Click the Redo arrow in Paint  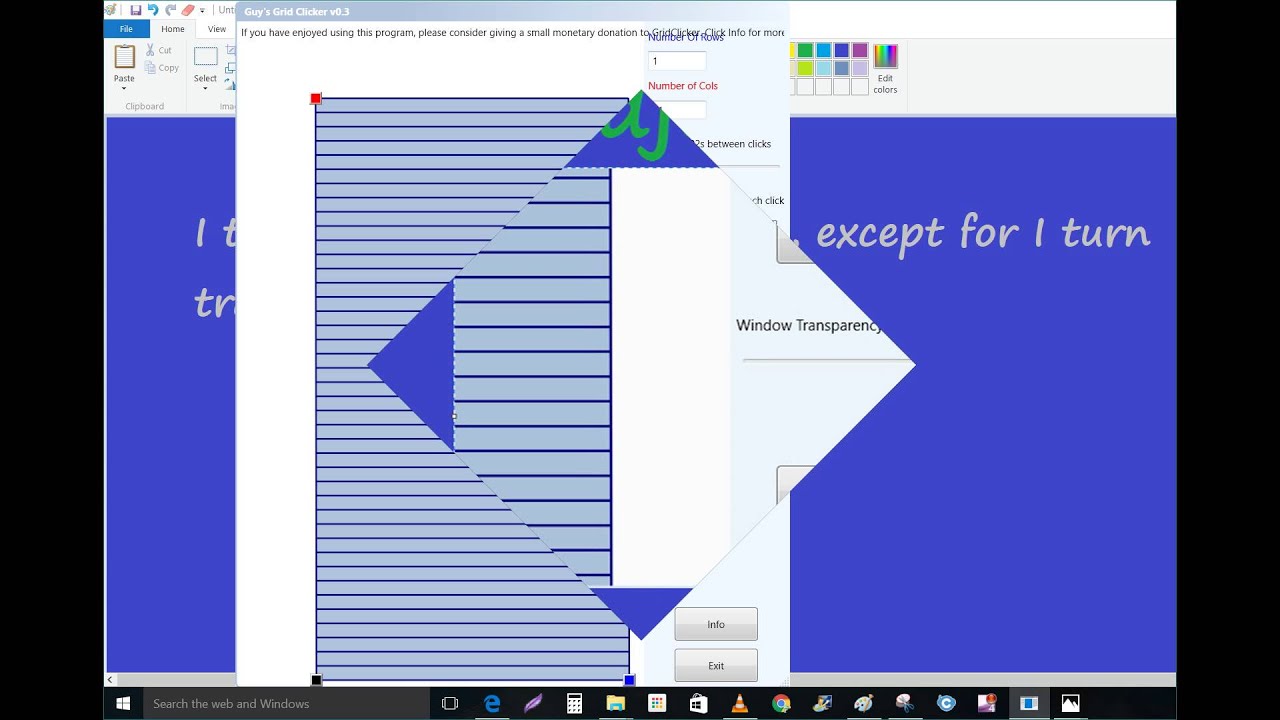(x=170, y=10)
